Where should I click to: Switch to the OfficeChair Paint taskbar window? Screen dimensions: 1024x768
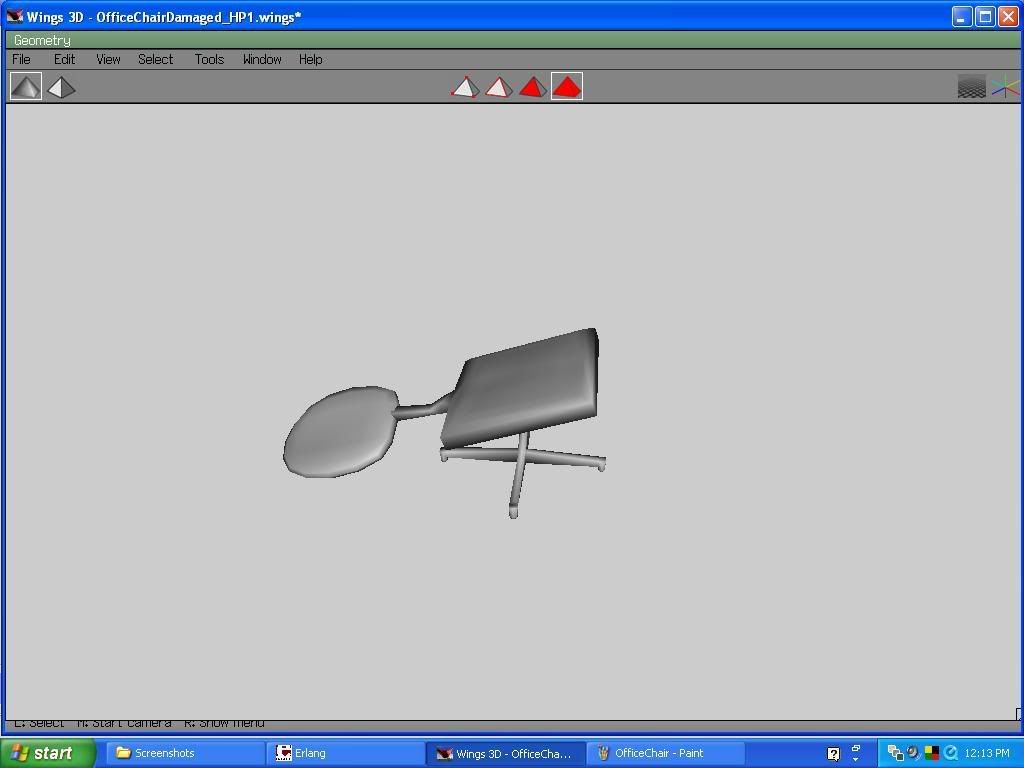click(x=665, y=753)
